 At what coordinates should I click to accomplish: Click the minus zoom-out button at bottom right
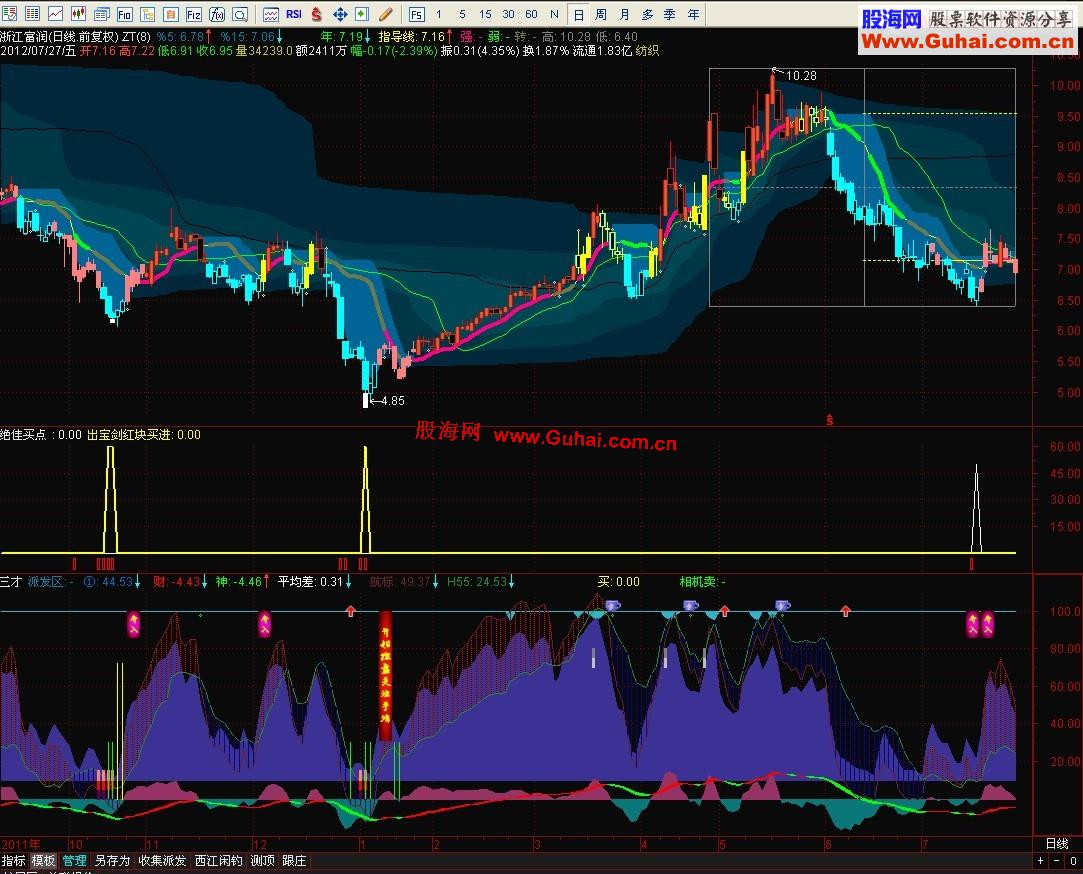pos(1057,861)
